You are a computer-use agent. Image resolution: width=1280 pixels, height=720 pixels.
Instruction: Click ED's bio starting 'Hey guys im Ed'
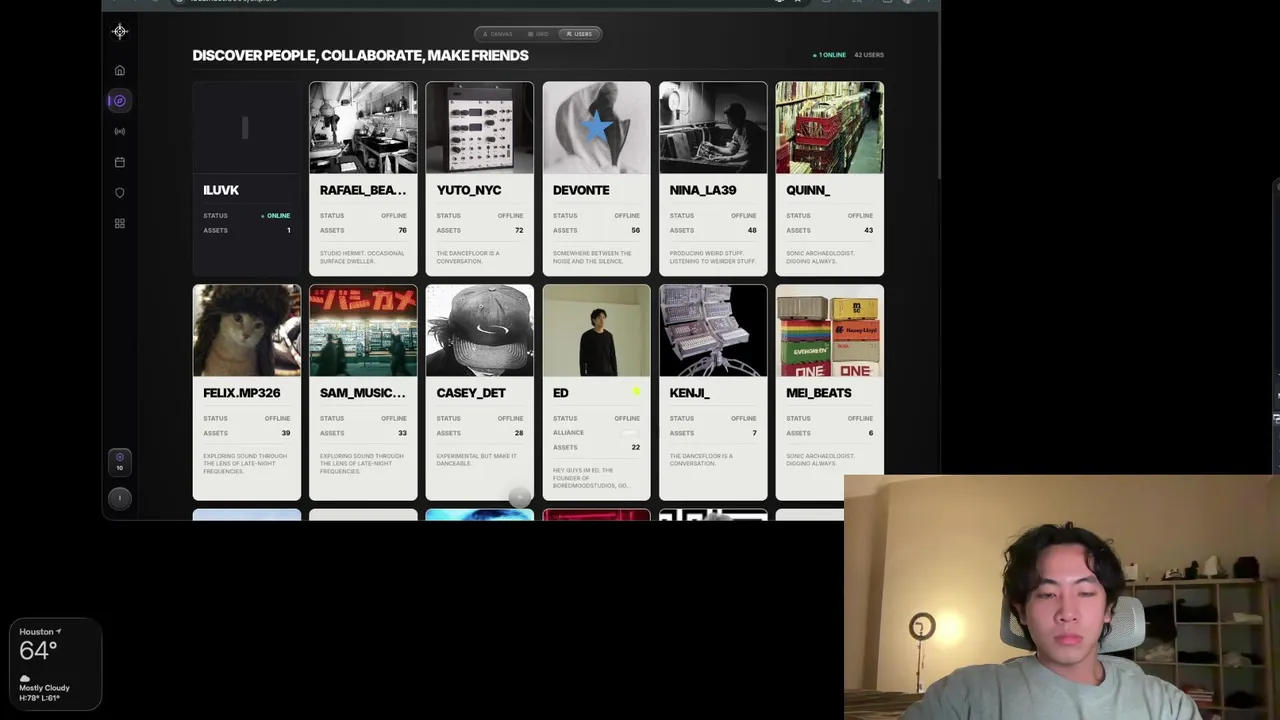coord(591,478)
